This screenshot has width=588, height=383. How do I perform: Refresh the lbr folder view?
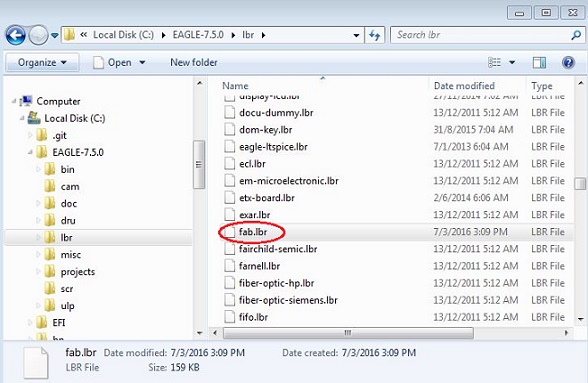[x=375, y=35]
